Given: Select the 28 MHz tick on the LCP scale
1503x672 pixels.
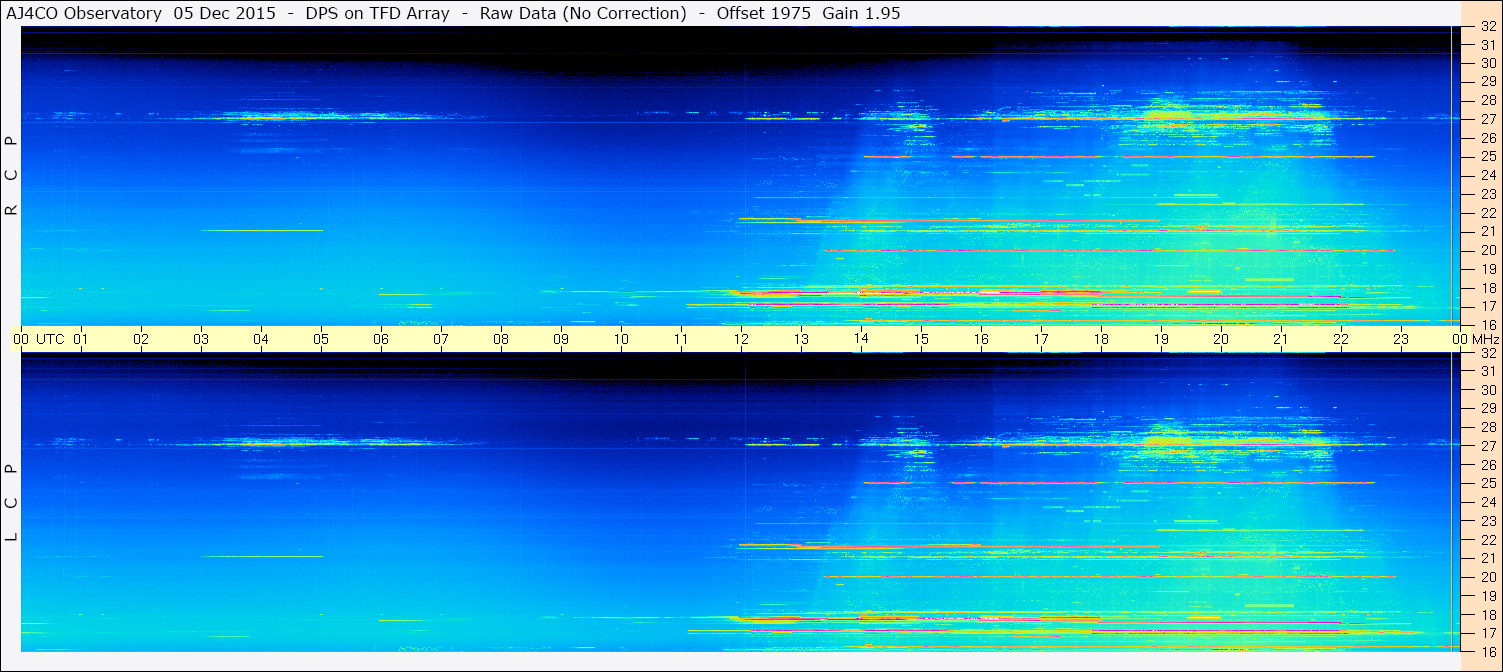Looking at the screenshot, I should (x=1487, y=427).
